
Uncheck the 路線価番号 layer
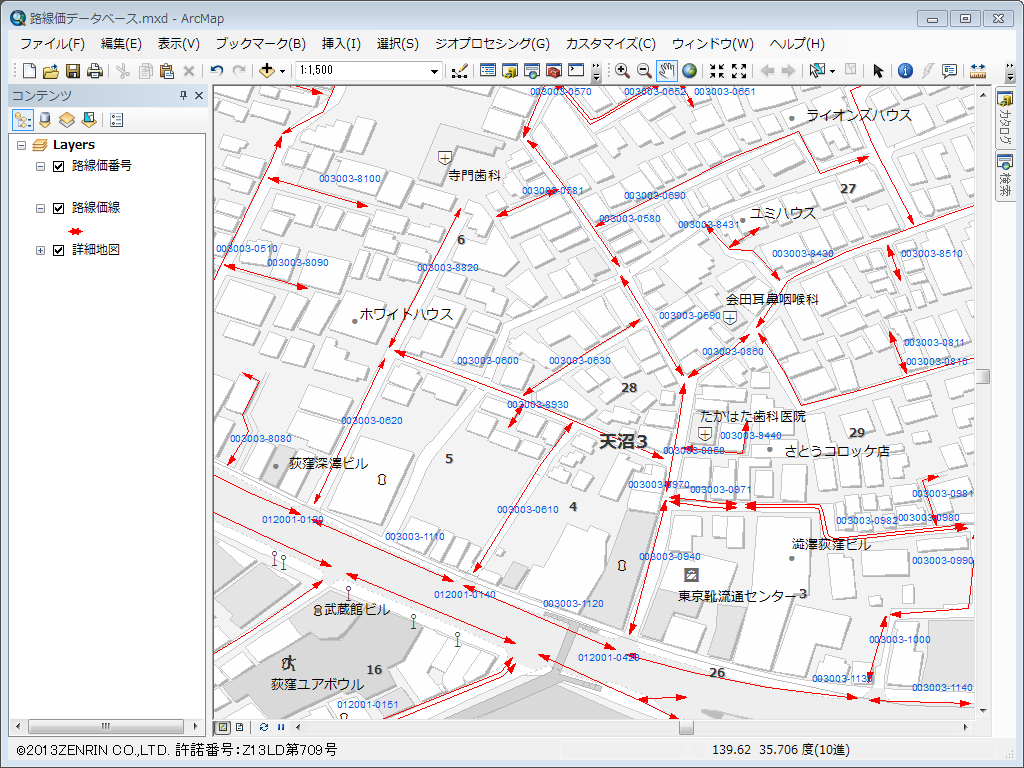58,166
